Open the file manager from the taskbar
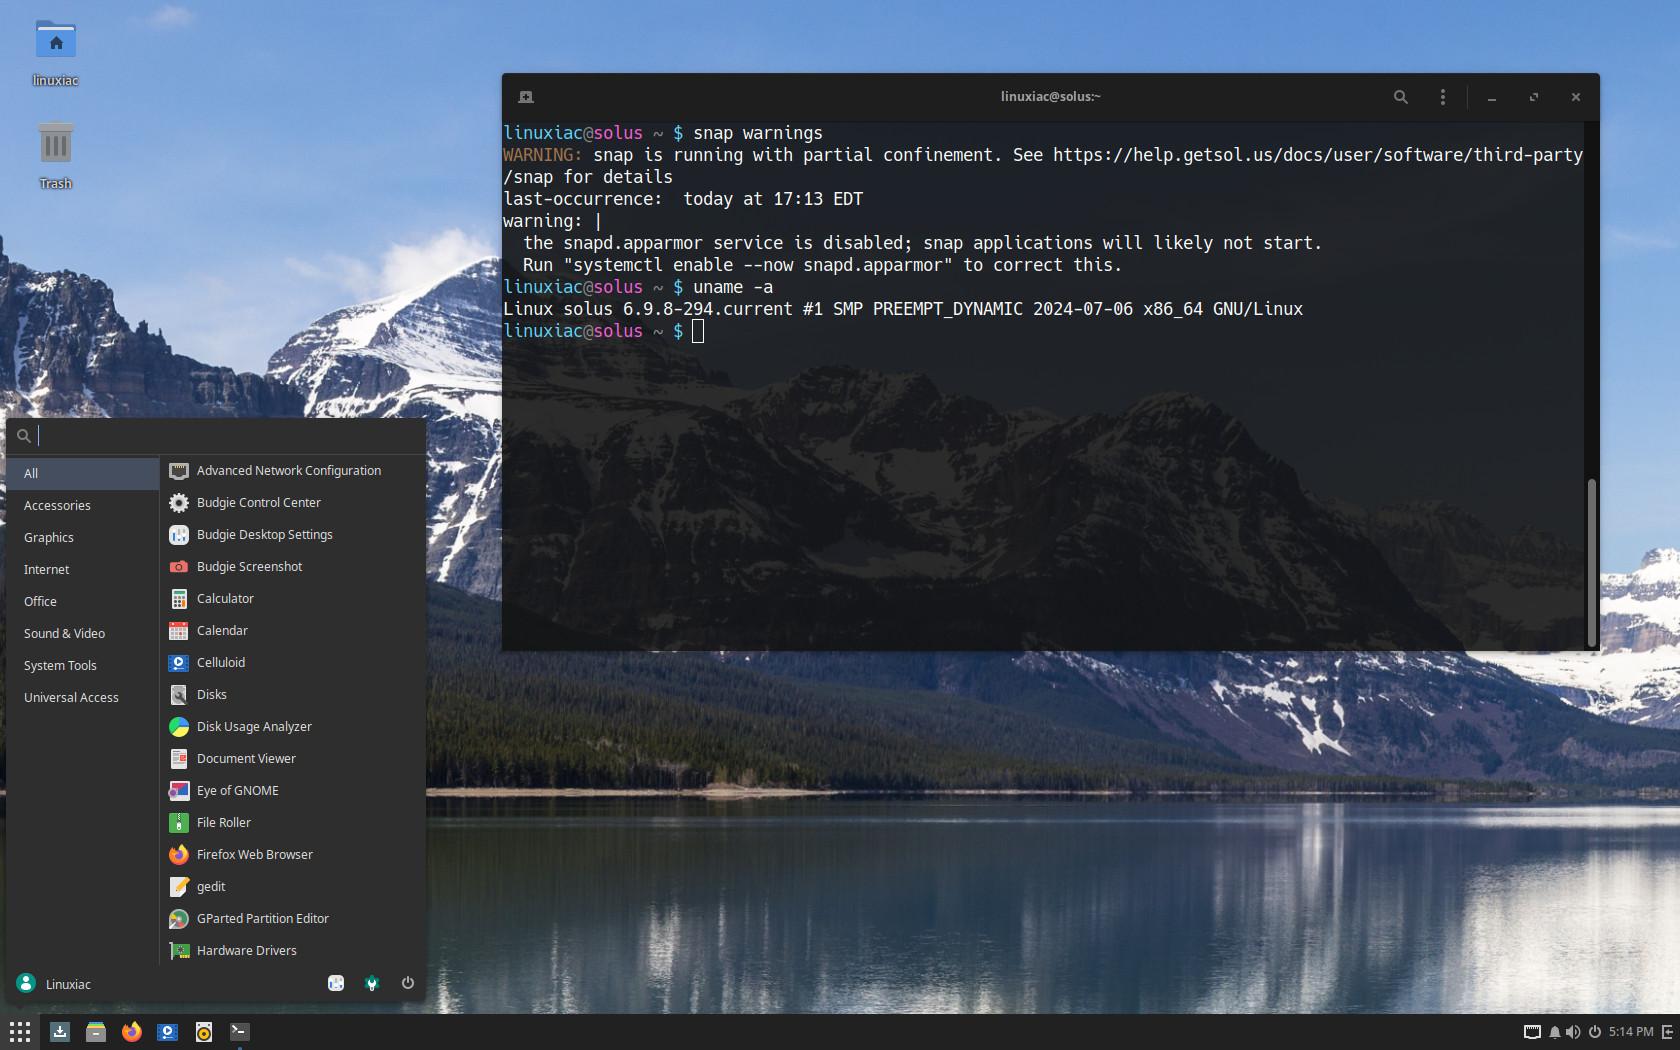The image size is (1680, 1050). (x=96, y=1032)
